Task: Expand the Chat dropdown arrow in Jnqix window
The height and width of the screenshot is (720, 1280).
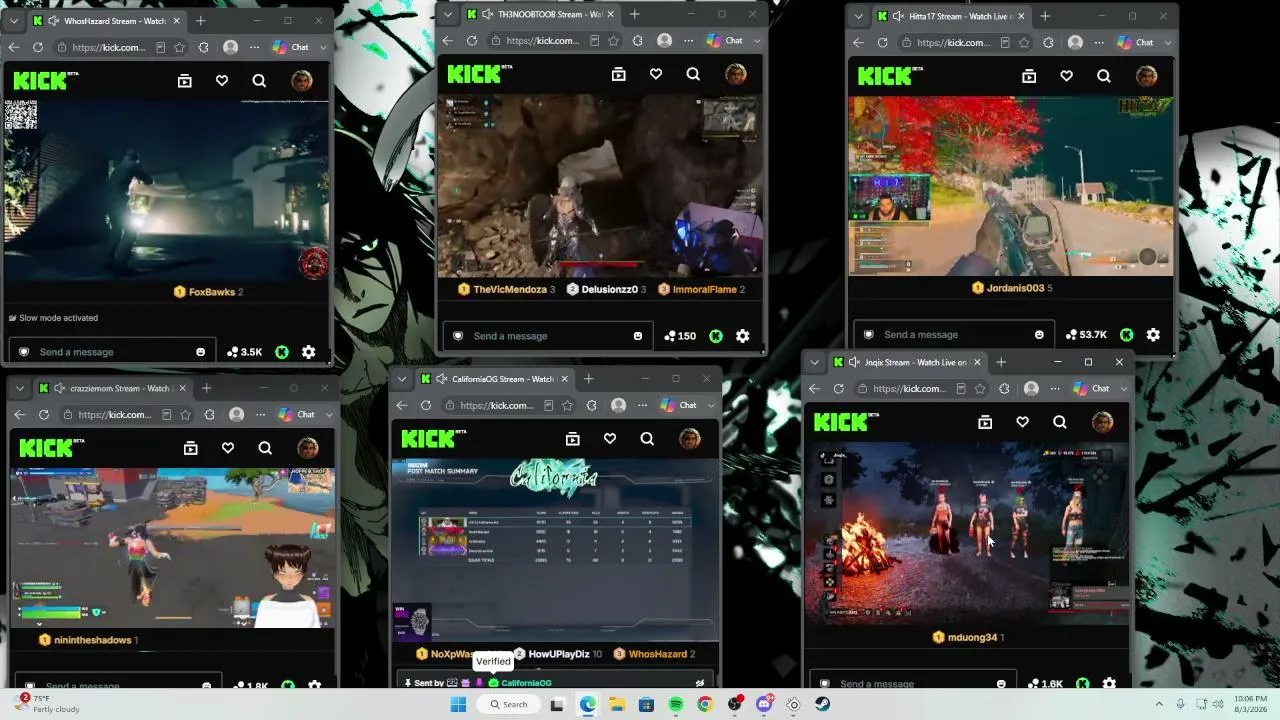Action: (x=1123, y=388)
